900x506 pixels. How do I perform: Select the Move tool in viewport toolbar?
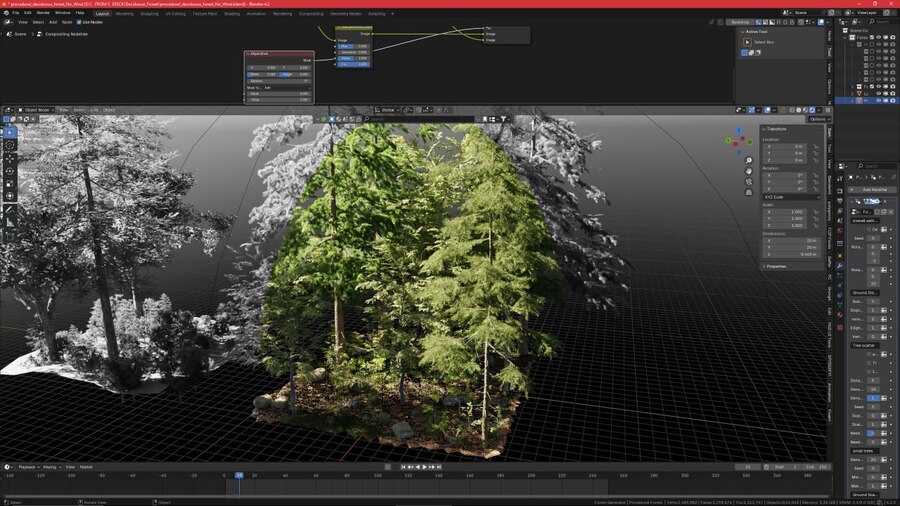click(11, 157)
